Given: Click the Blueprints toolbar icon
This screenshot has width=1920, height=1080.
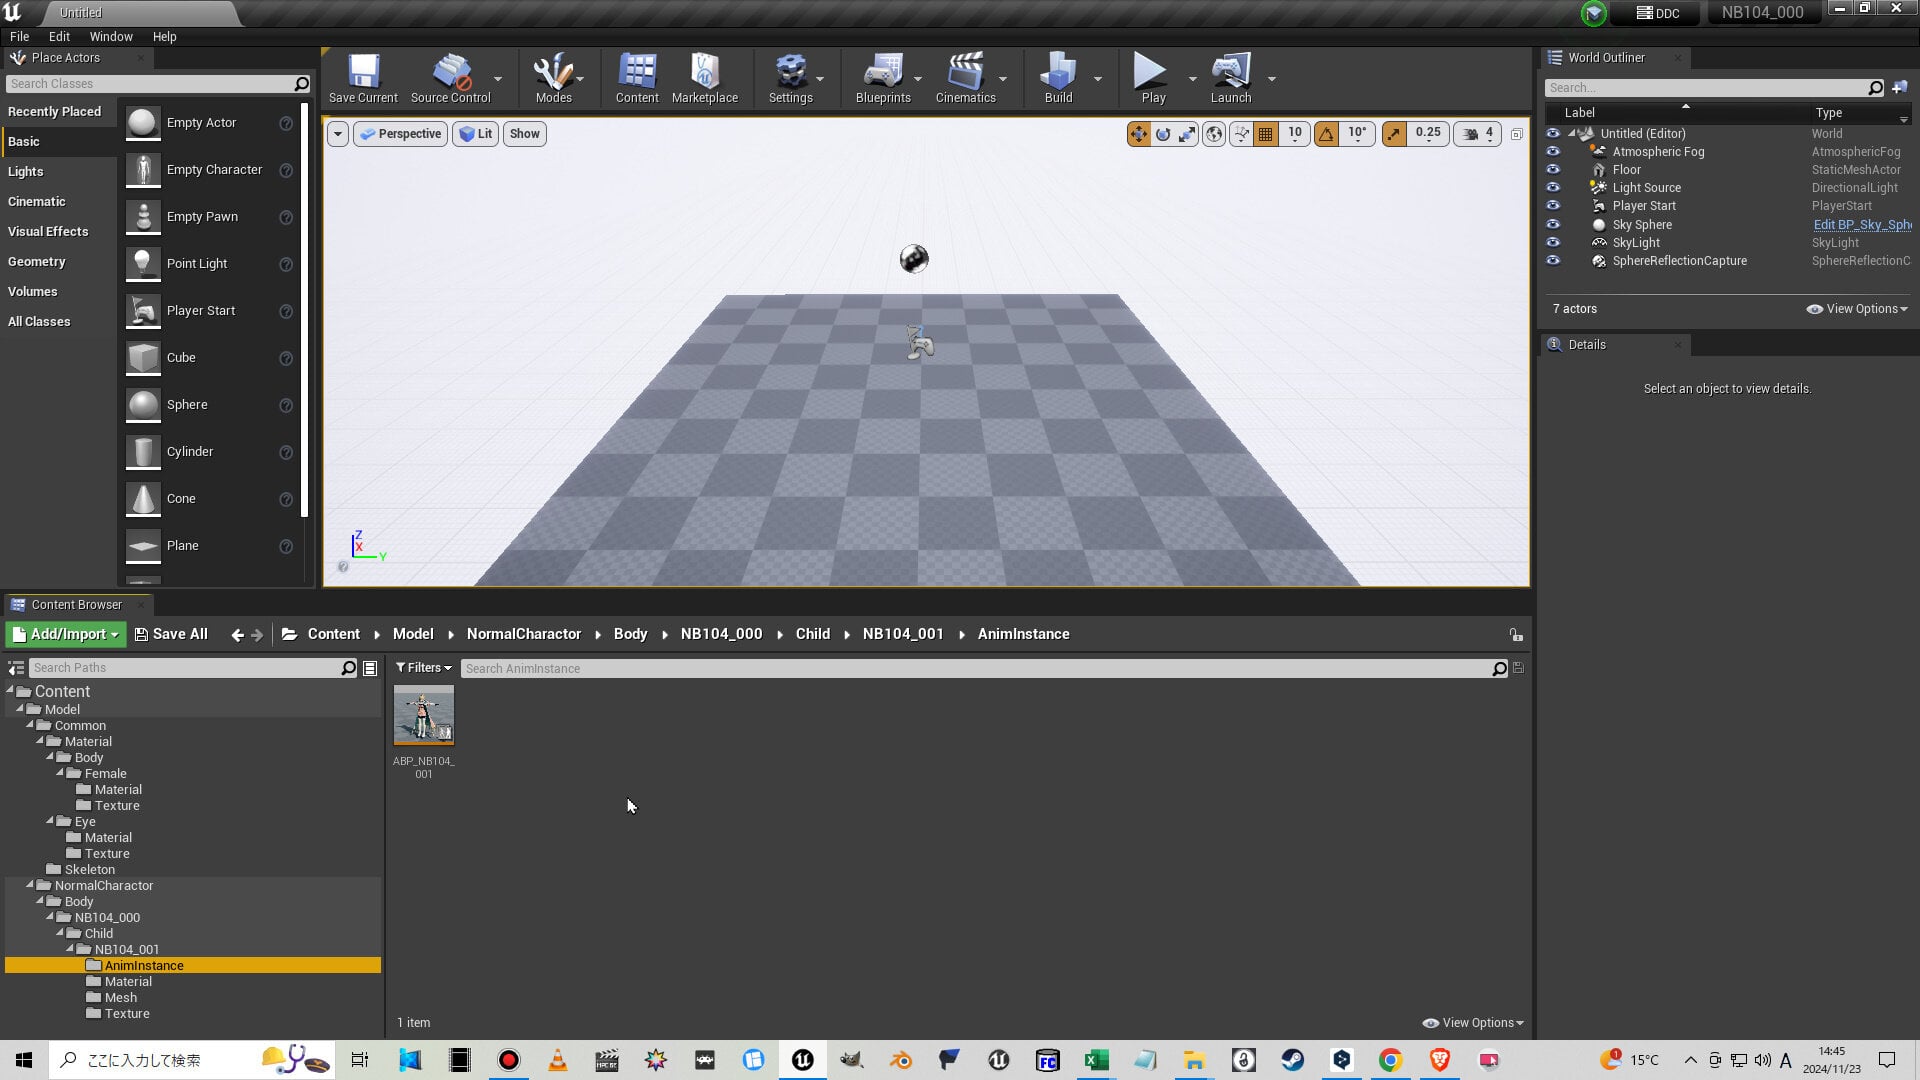Looking at the screenshot, I should pyautogui.click(x=883, y=78).
